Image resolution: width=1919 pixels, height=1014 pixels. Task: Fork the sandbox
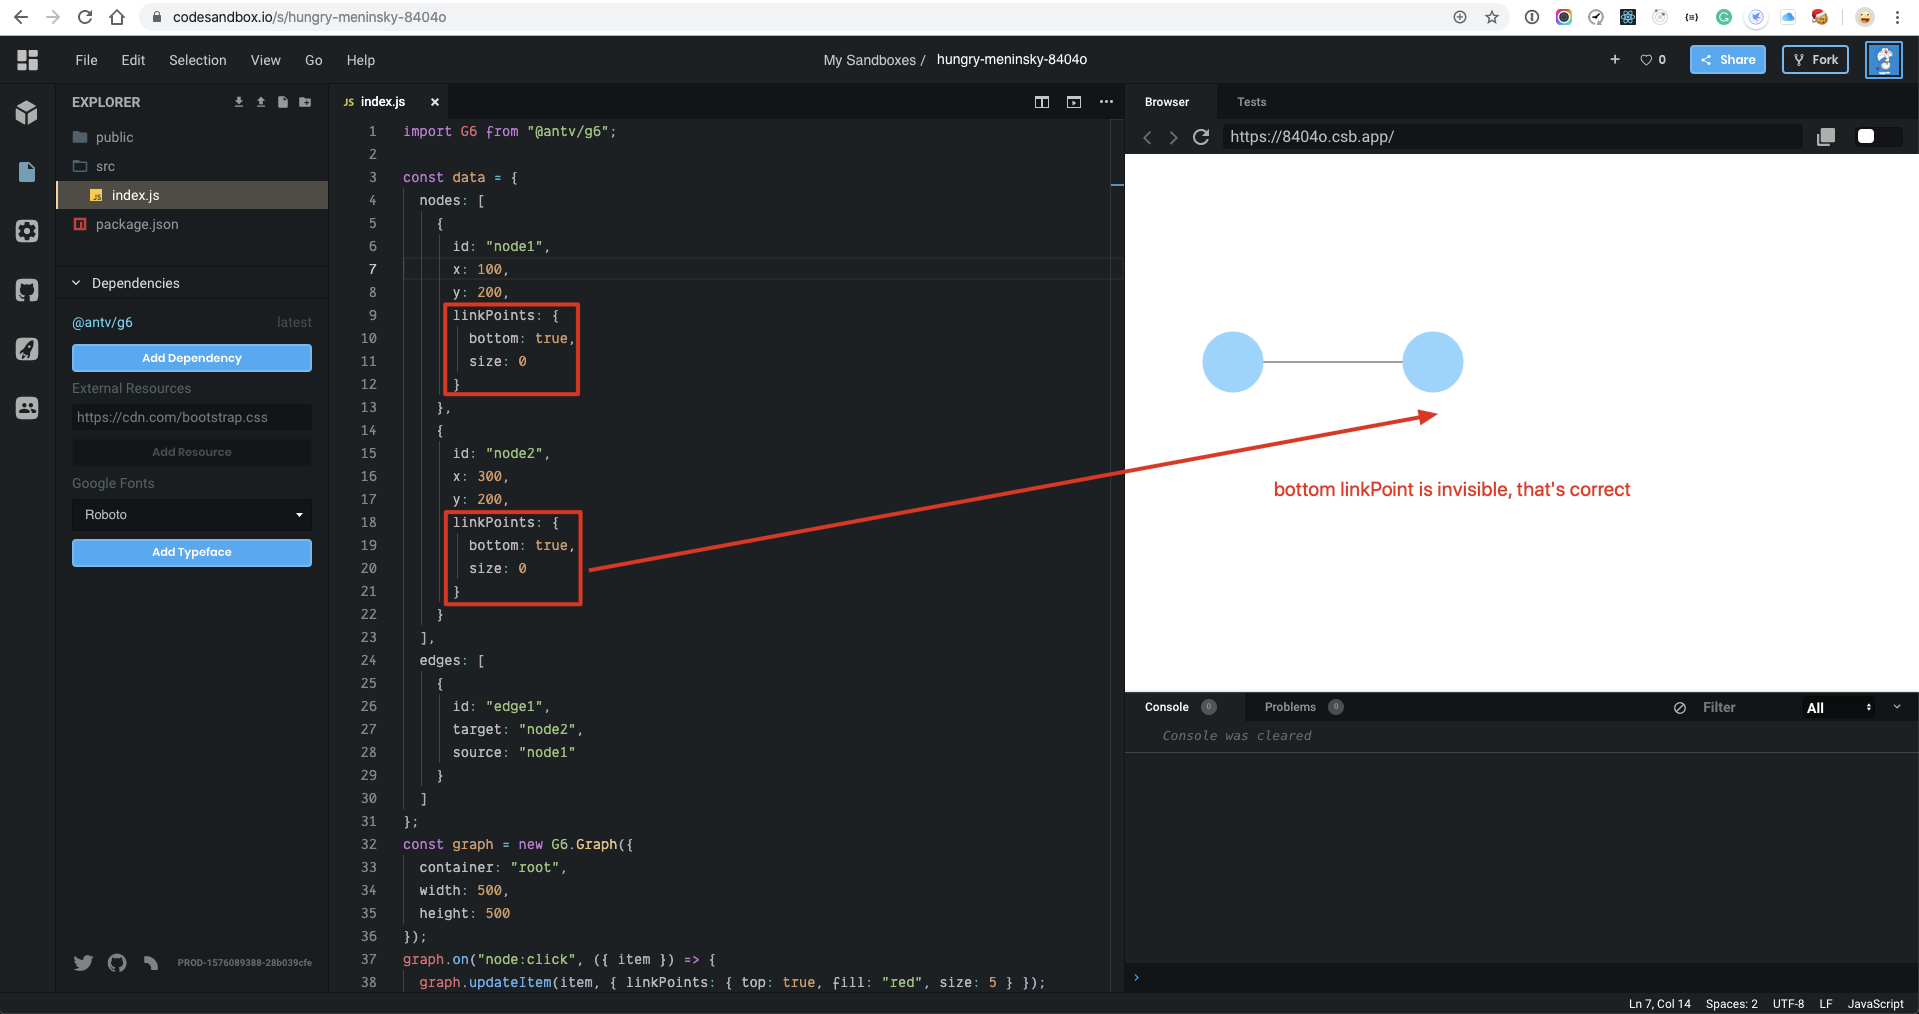1815,59
